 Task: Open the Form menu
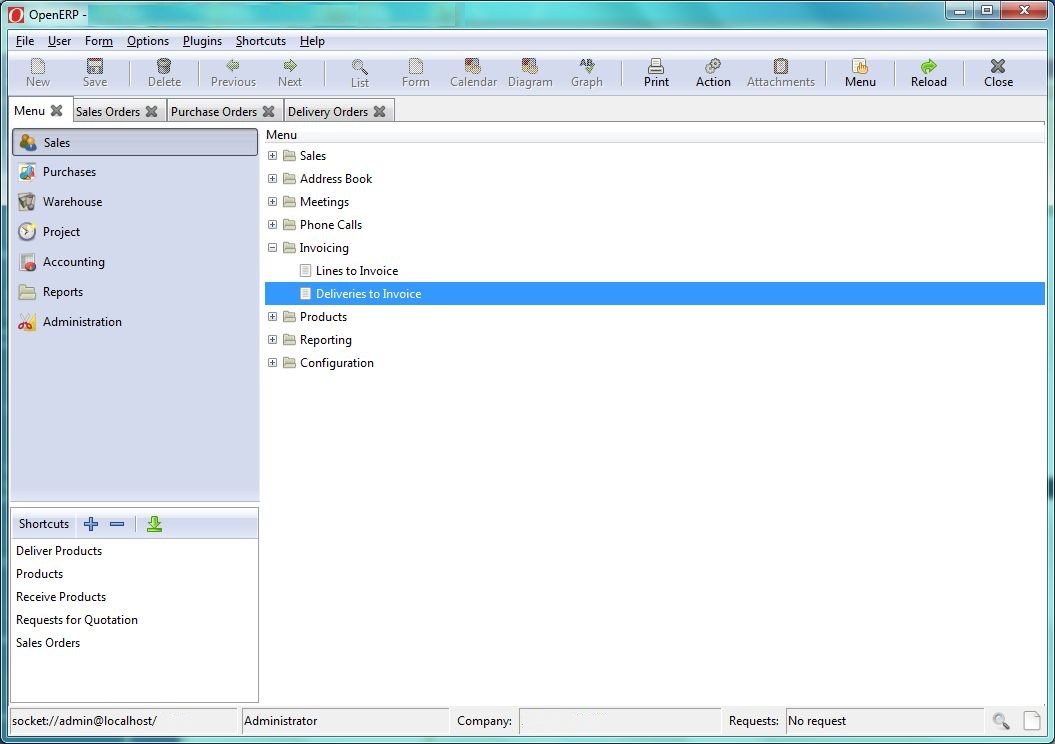click(x=99, y=41)
